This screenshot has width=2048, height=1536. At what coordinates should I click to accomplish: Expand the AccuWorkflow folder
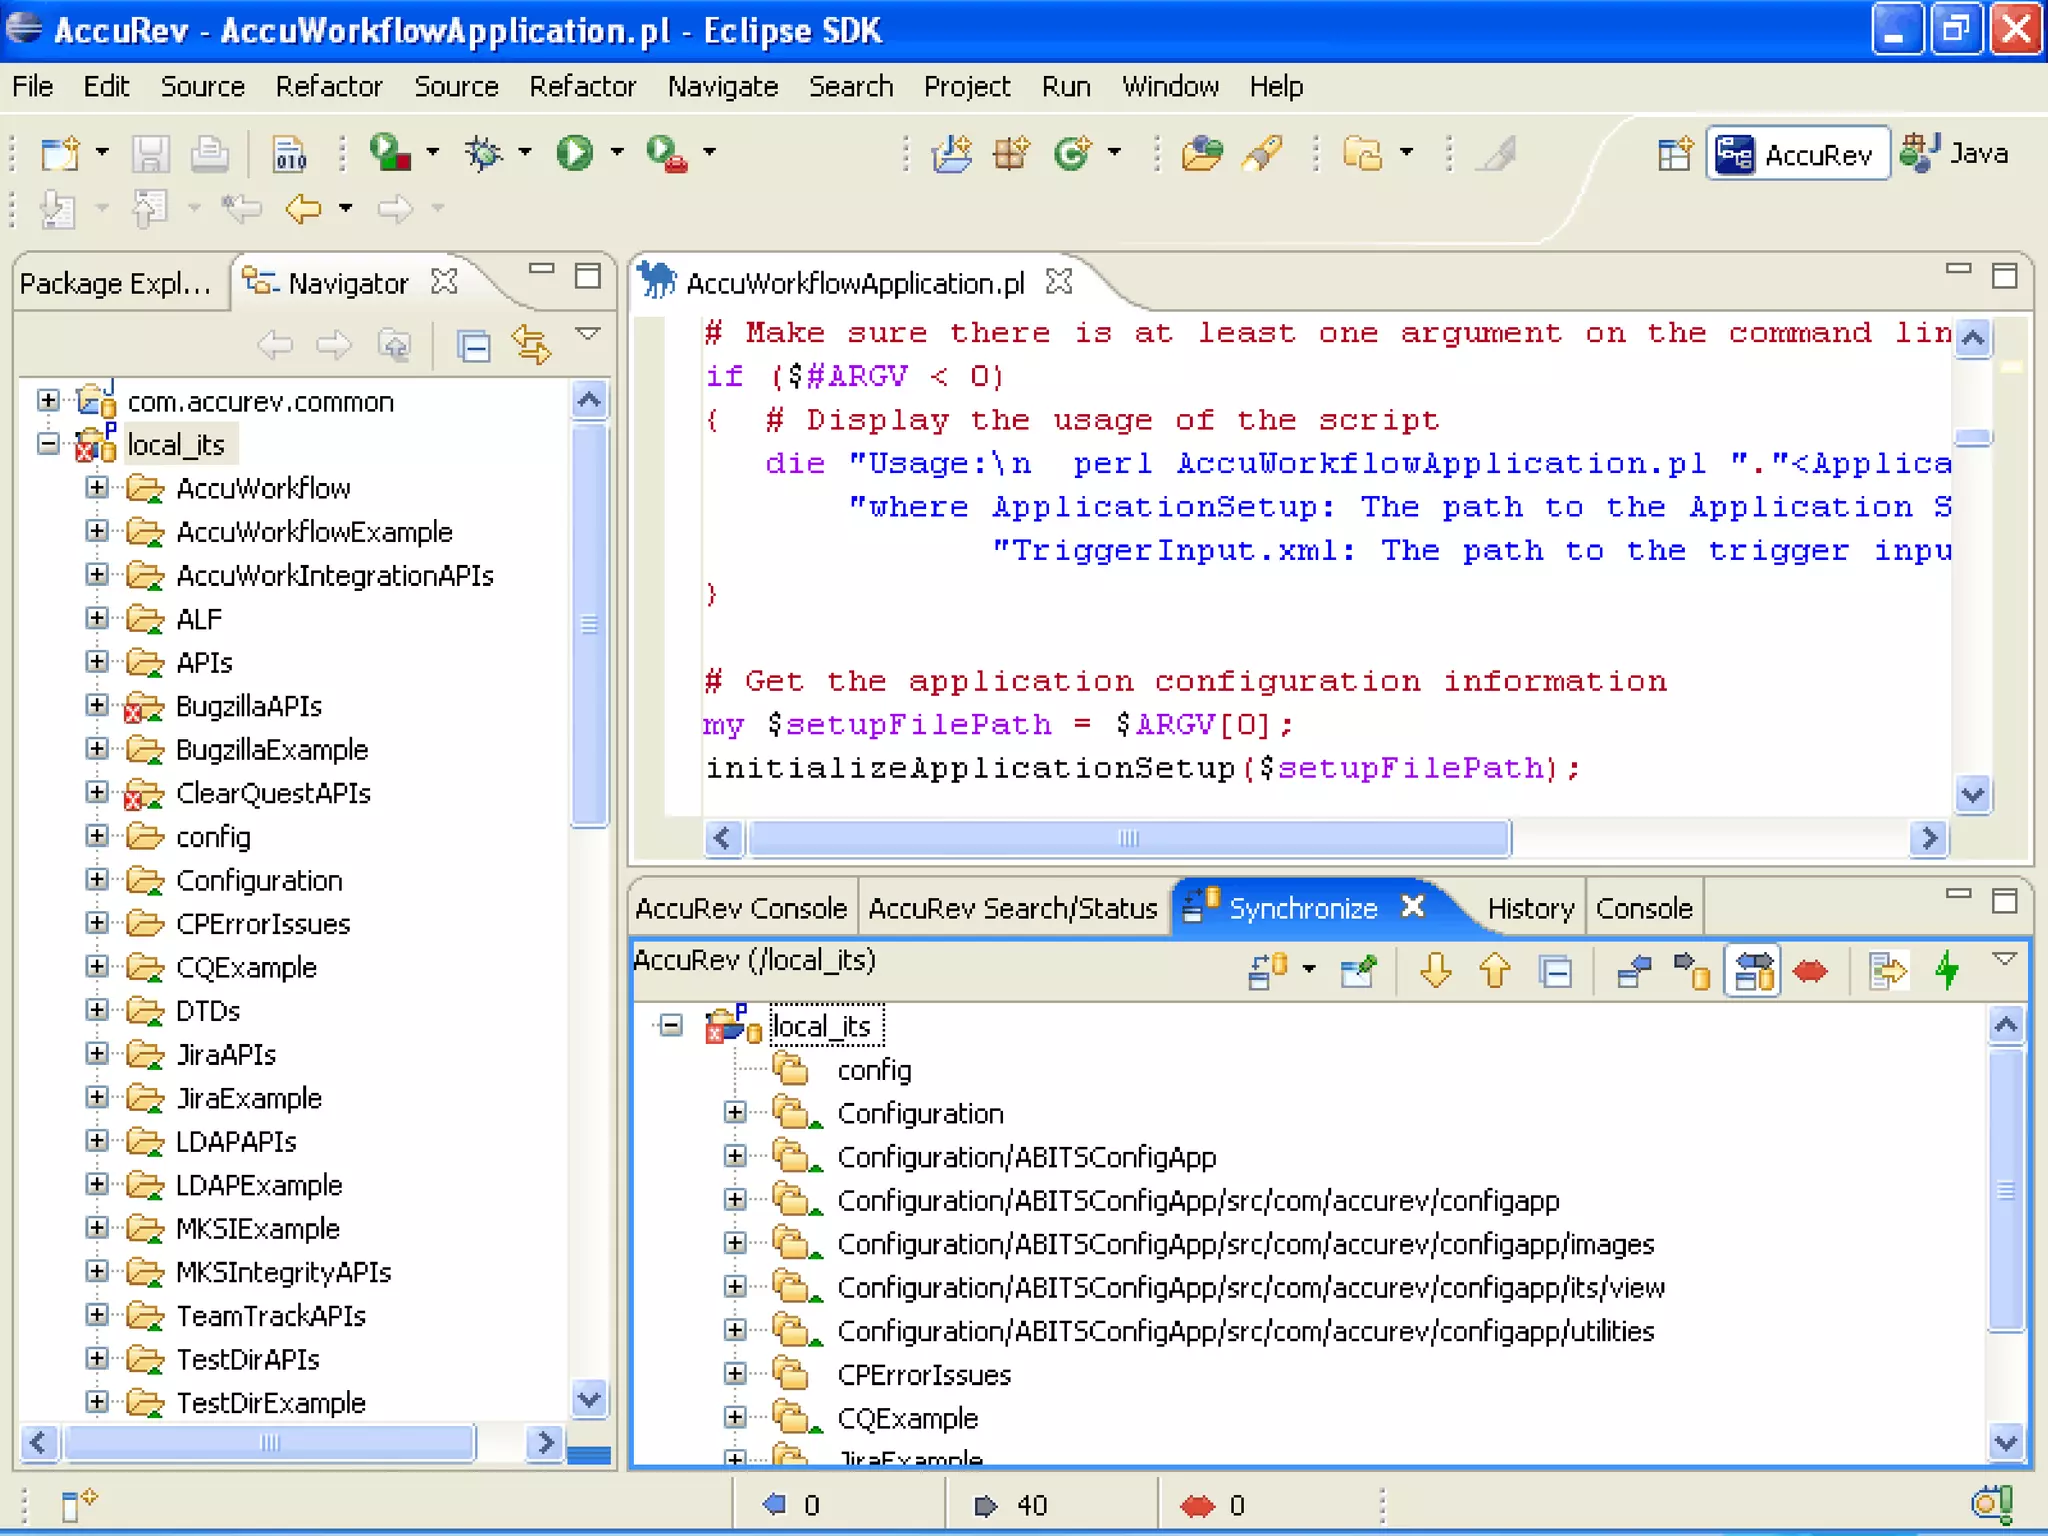97,488
